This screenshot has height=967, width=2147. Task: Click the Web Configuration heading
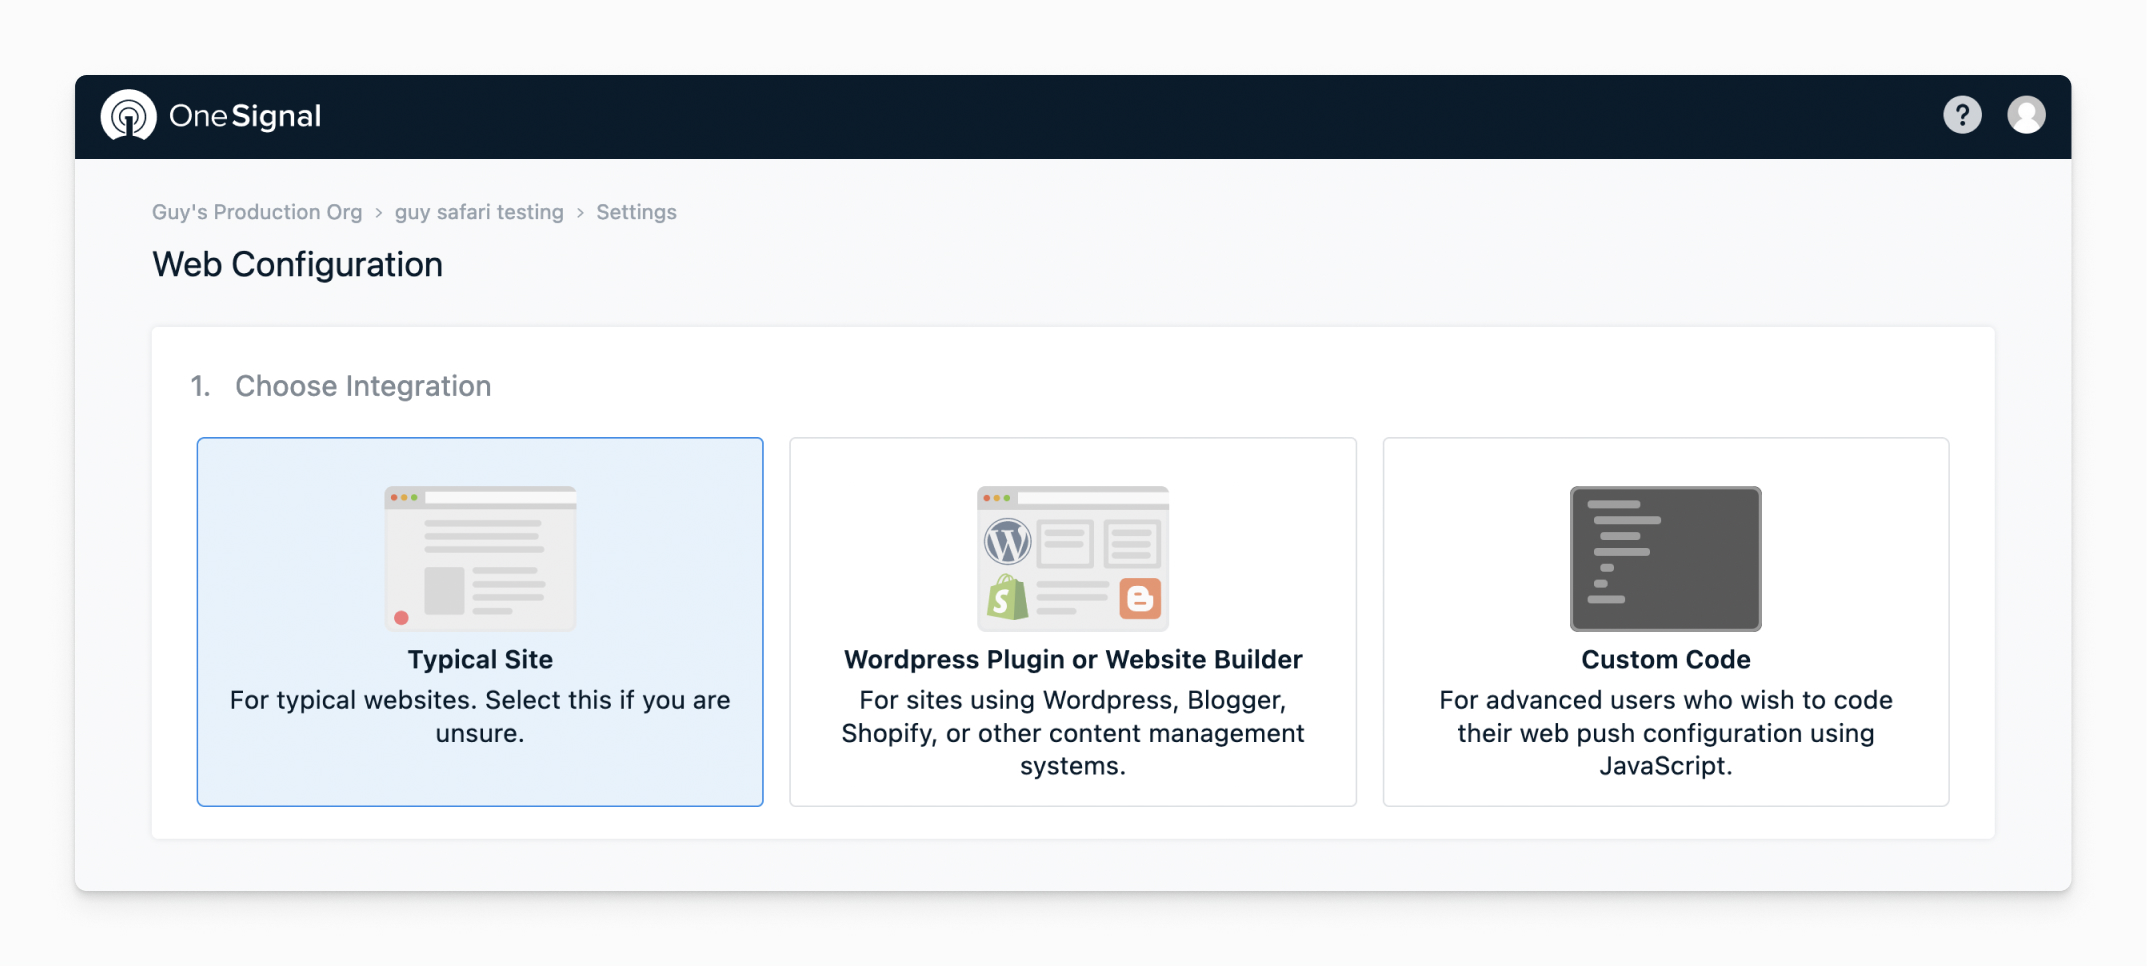pos(297,264)
